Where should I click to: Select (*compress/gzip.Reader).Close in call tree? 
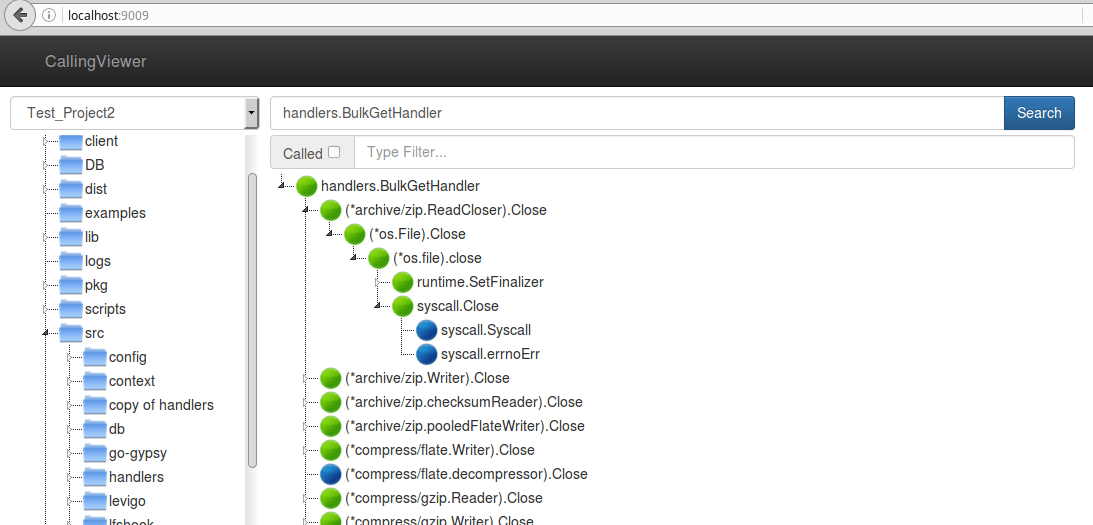point(443,498)
